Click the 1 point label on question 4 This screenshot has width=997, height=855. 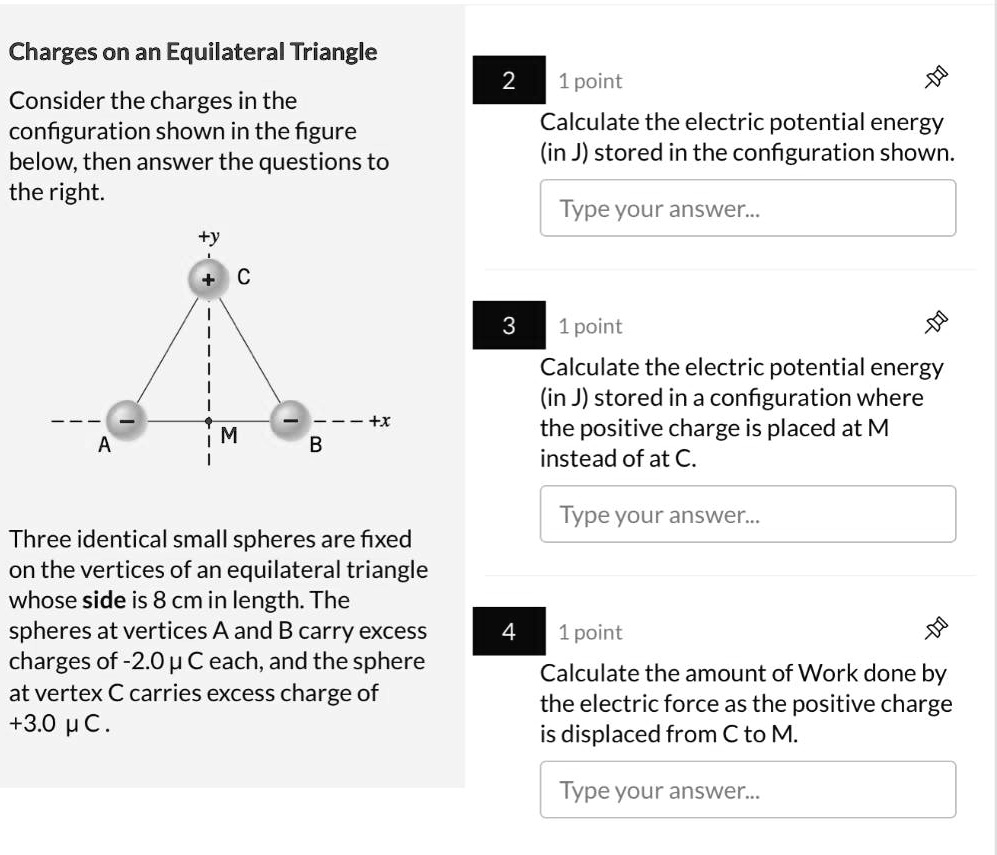589,631
